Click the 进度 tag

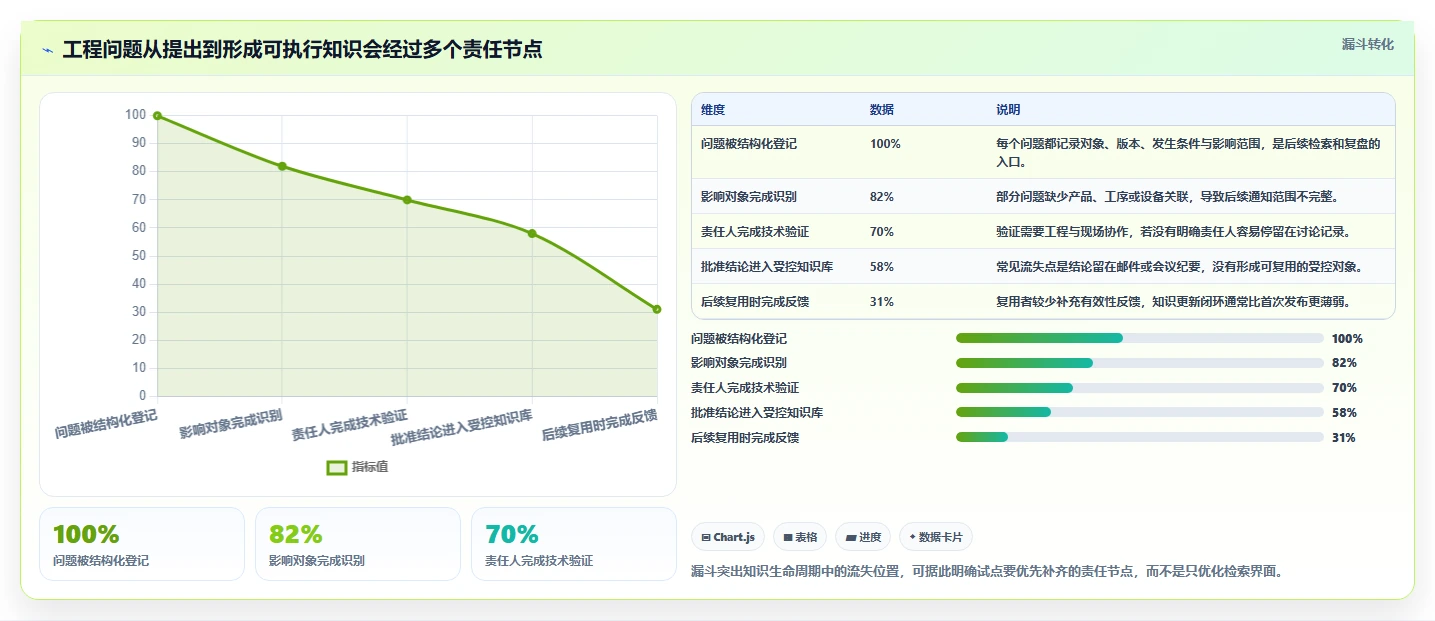[863, 537]
